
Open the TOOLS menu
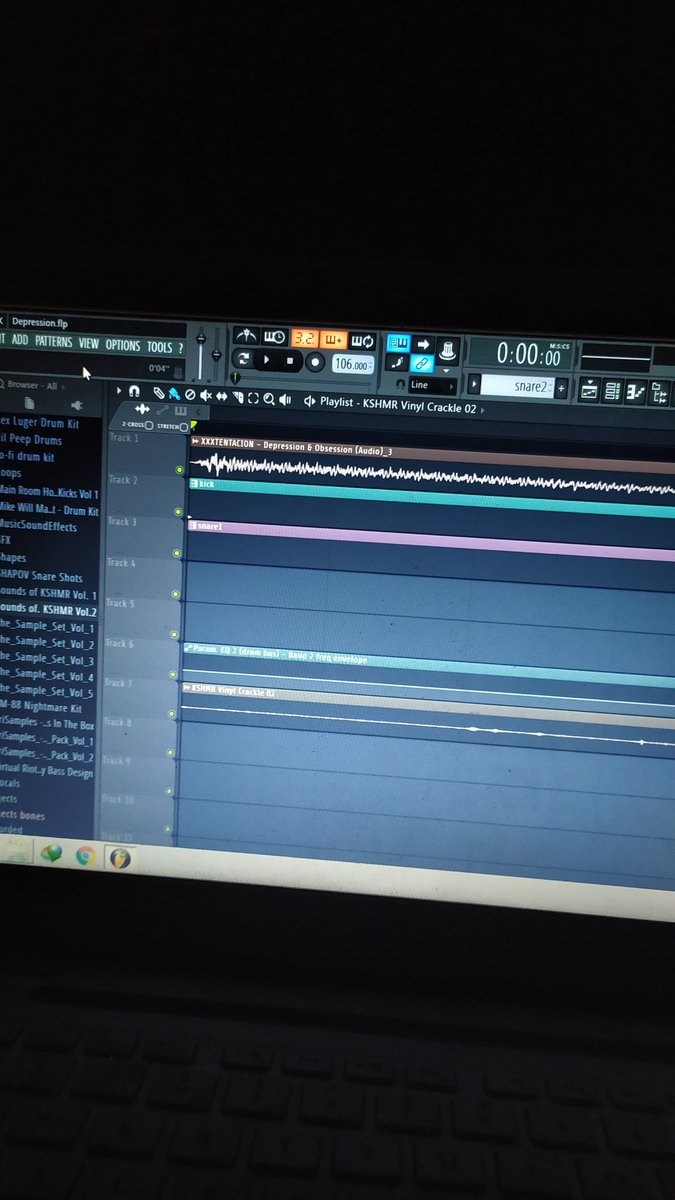coord(160,346)
